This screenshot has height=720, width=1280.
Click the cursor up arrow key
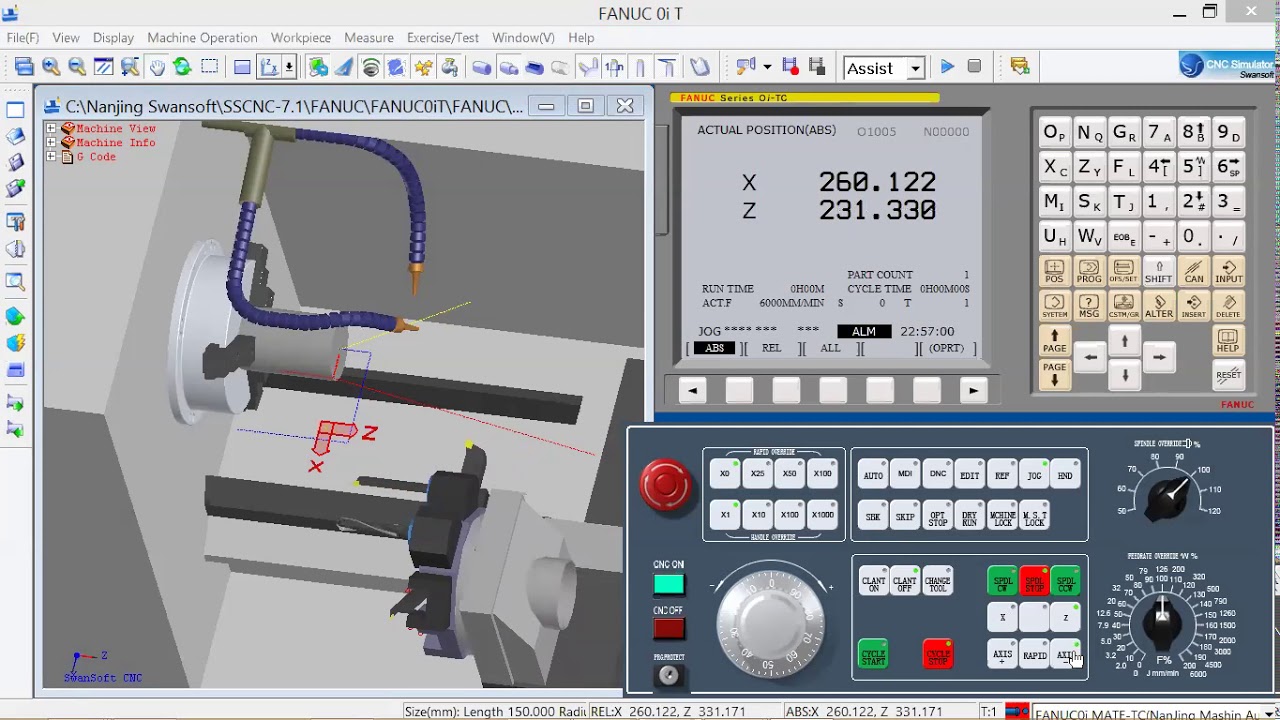point(1125,341)
